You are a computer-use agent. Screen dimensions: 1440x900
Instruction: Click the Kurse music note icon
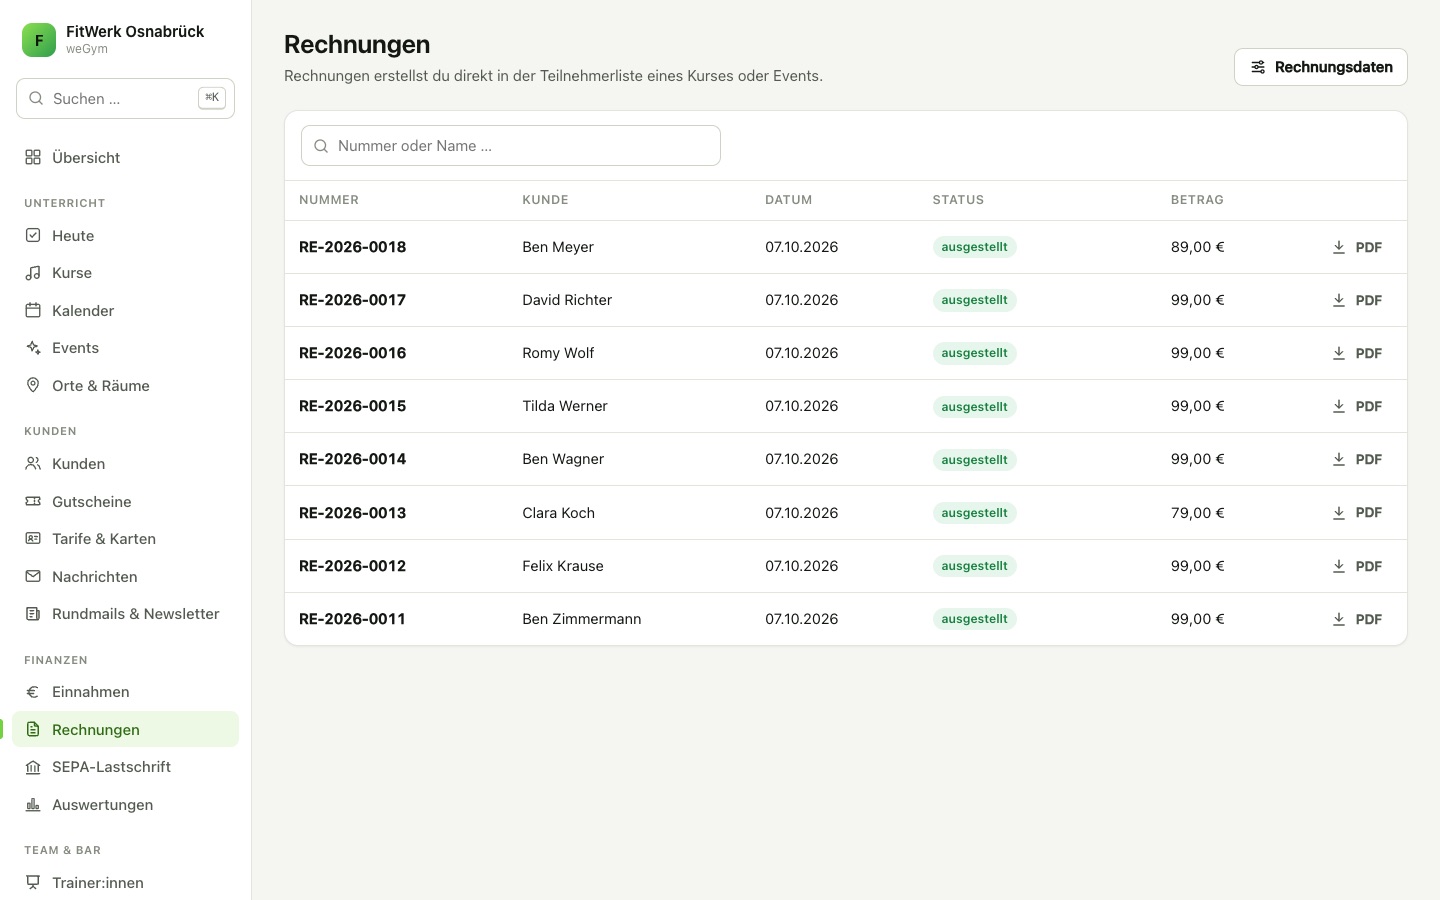(x=33, y=273)
